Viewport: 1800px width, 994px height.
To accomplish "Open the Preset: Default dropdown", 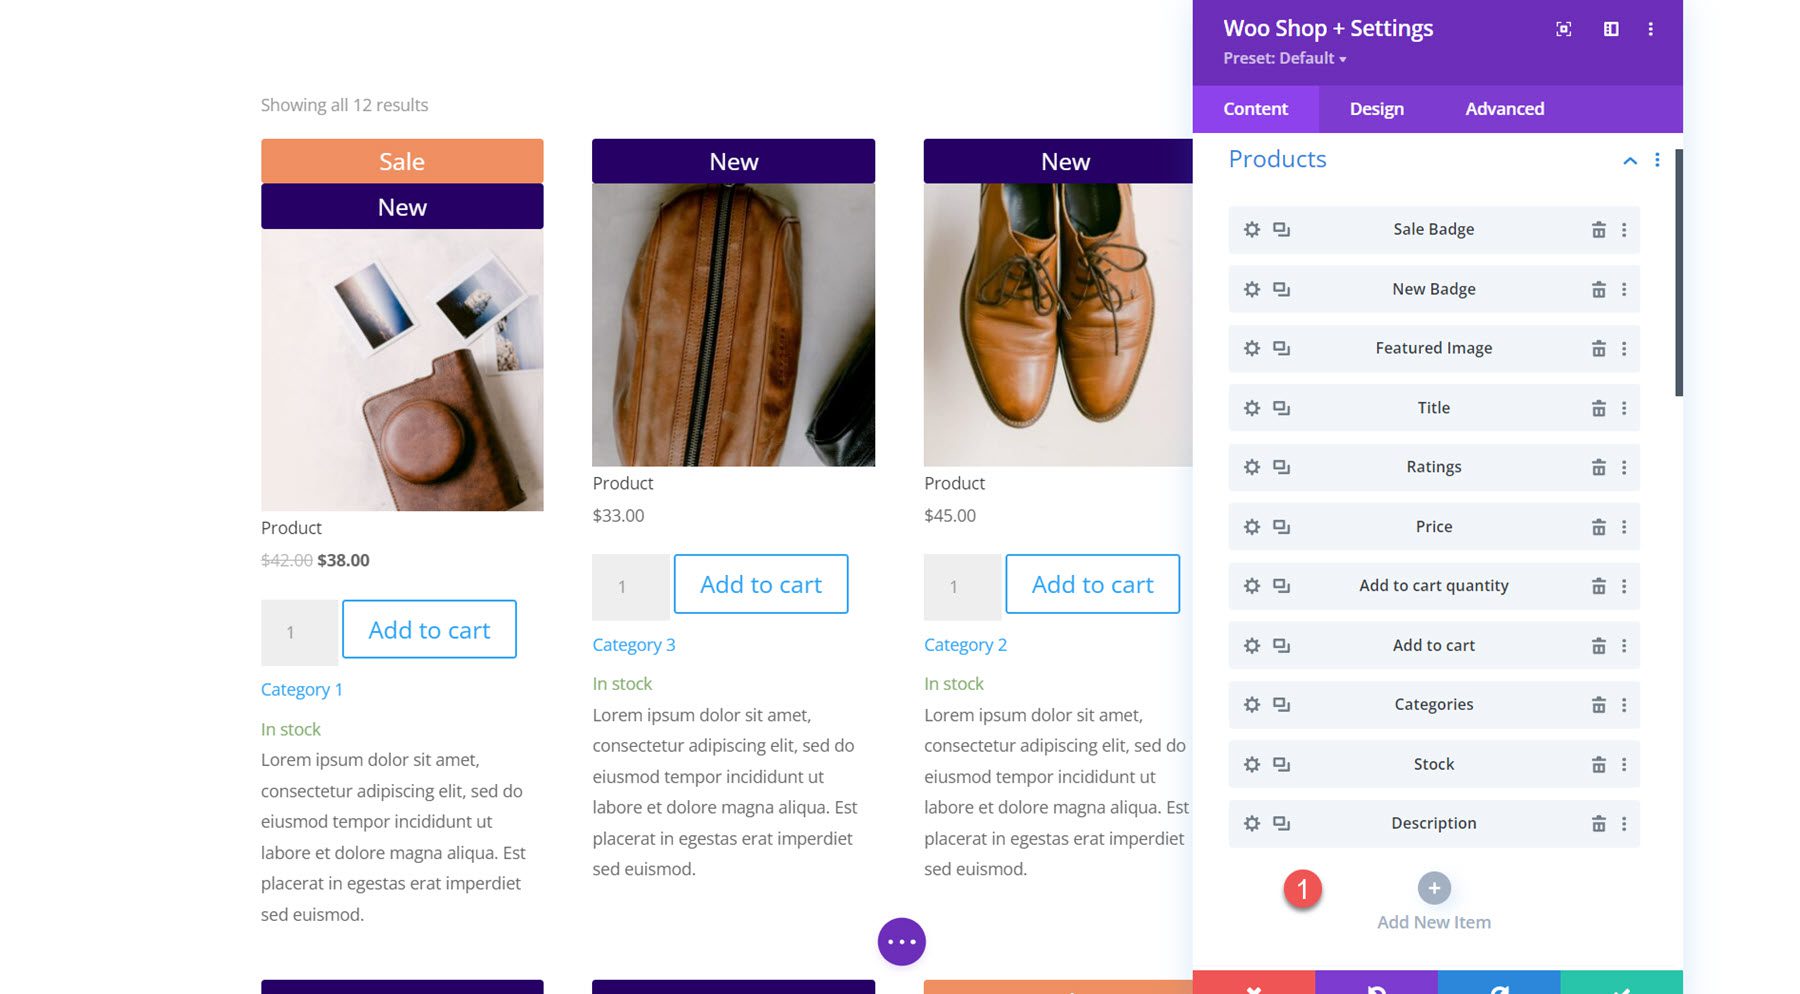I will click(1283, 58).
